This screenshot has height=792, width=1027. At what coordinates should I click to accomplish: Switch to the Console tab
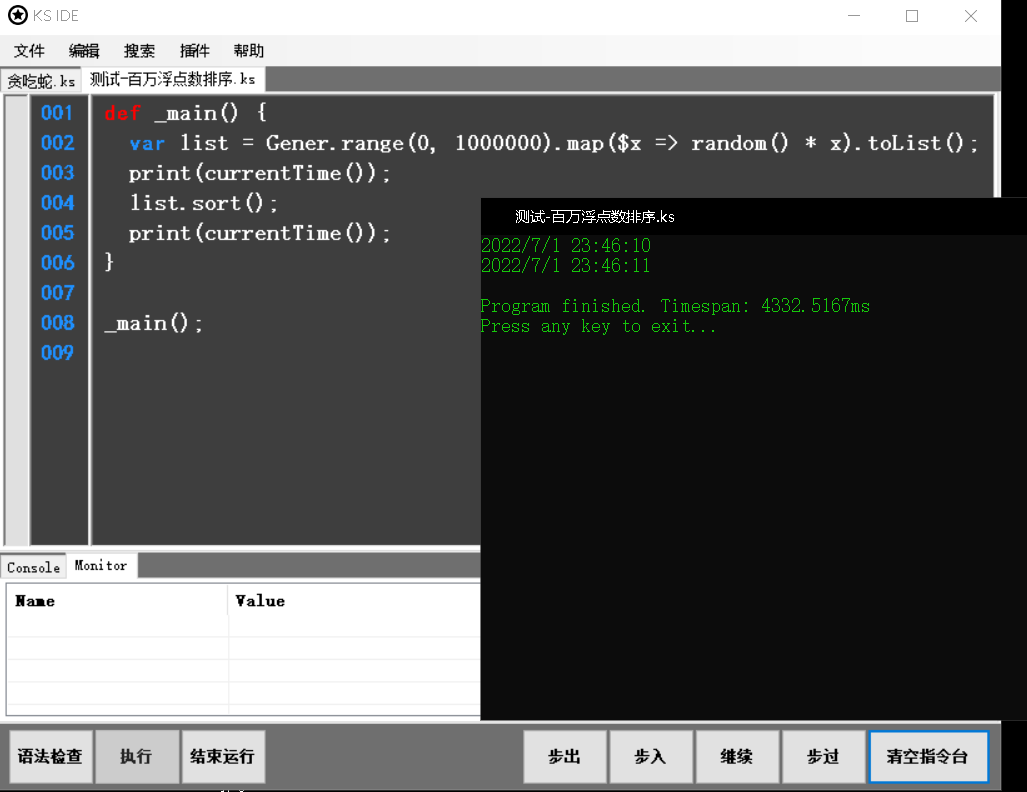[32, 566]
